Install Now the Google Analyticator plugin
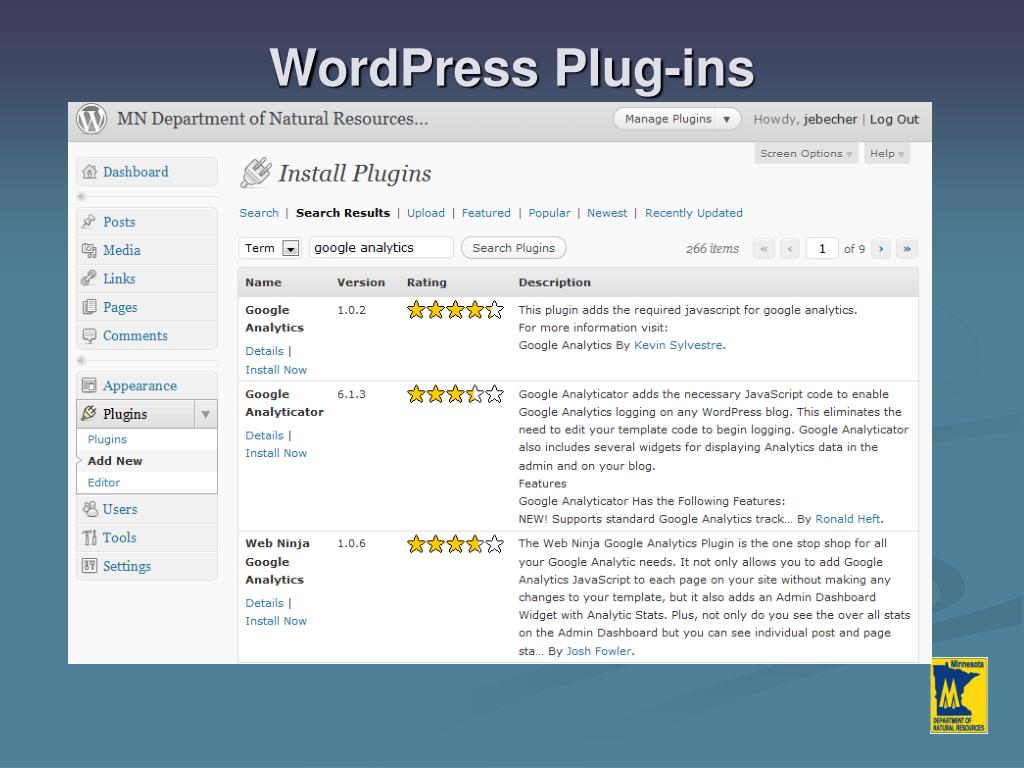The width and height of the screenshot is (1024, 768). (276, 453)
